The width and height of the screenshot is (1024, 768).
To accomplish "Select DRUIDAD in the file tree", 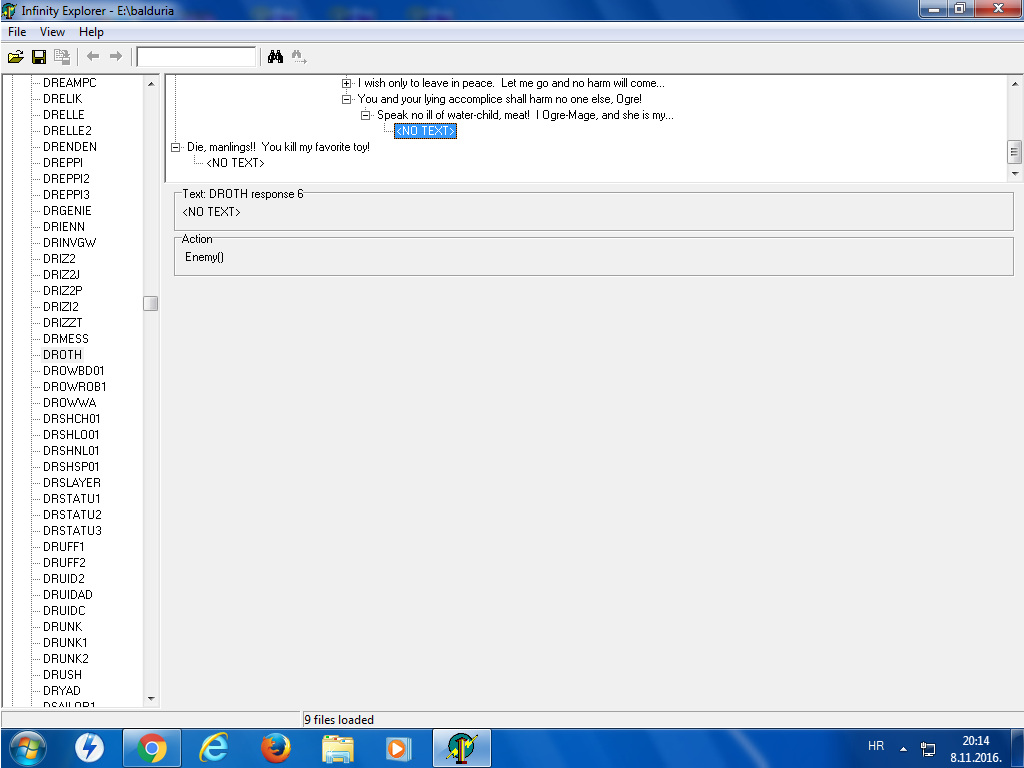I will pyautogui.click(x=68, y=595).
